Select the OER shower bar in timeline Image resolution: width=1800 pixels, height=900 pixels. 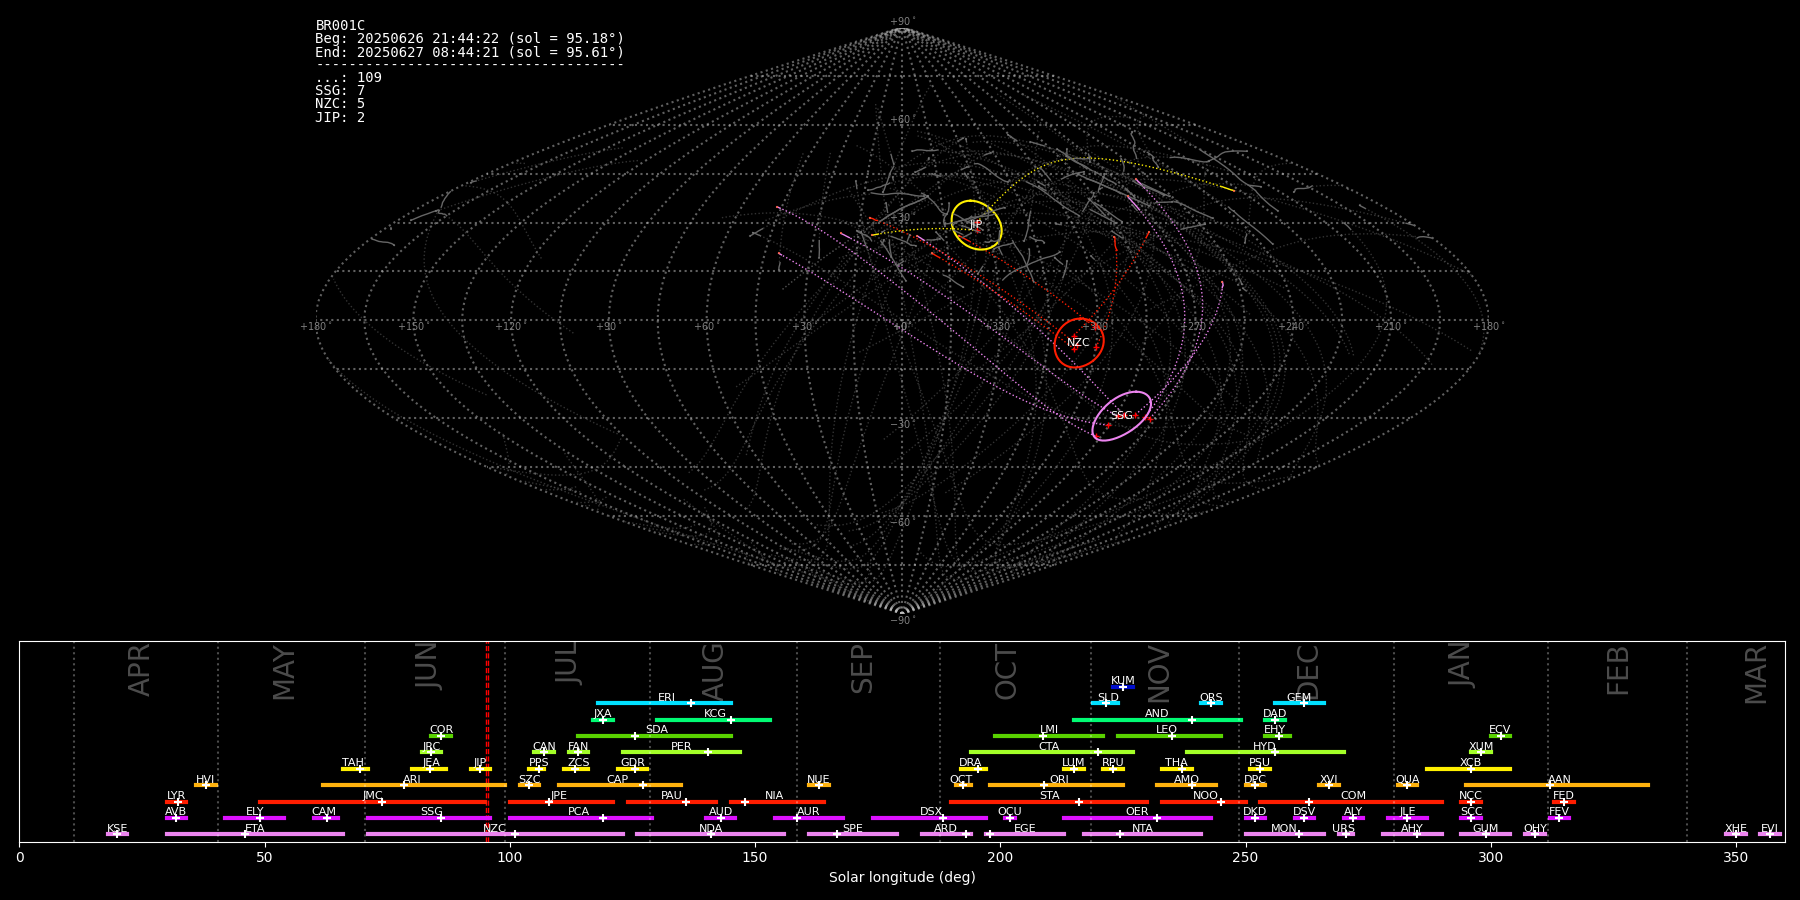1137,818
